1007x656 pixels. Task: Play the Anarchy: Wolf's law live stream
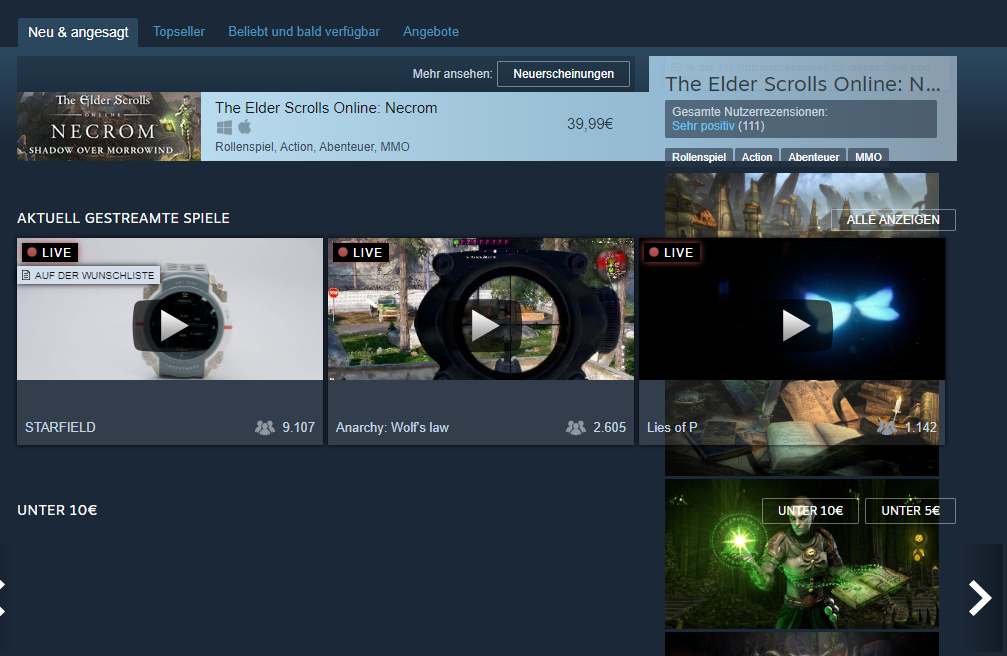[481, 325]
